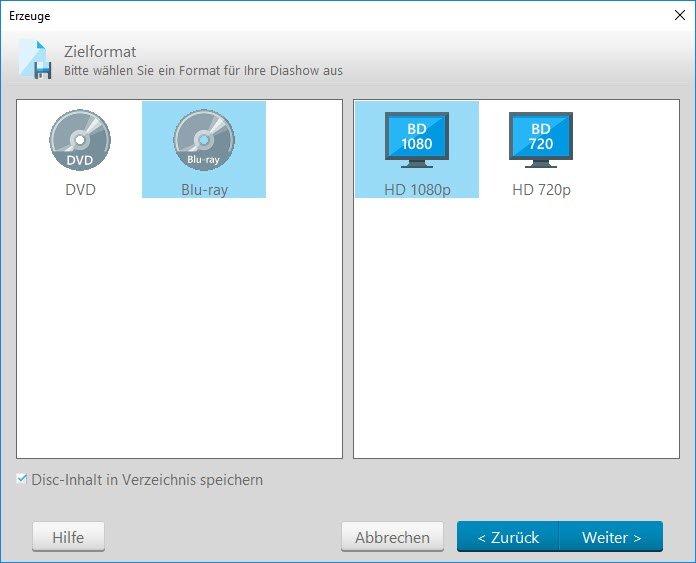Click the 'HD 720p' label text

pyautogui.click(x=541, y=190)
